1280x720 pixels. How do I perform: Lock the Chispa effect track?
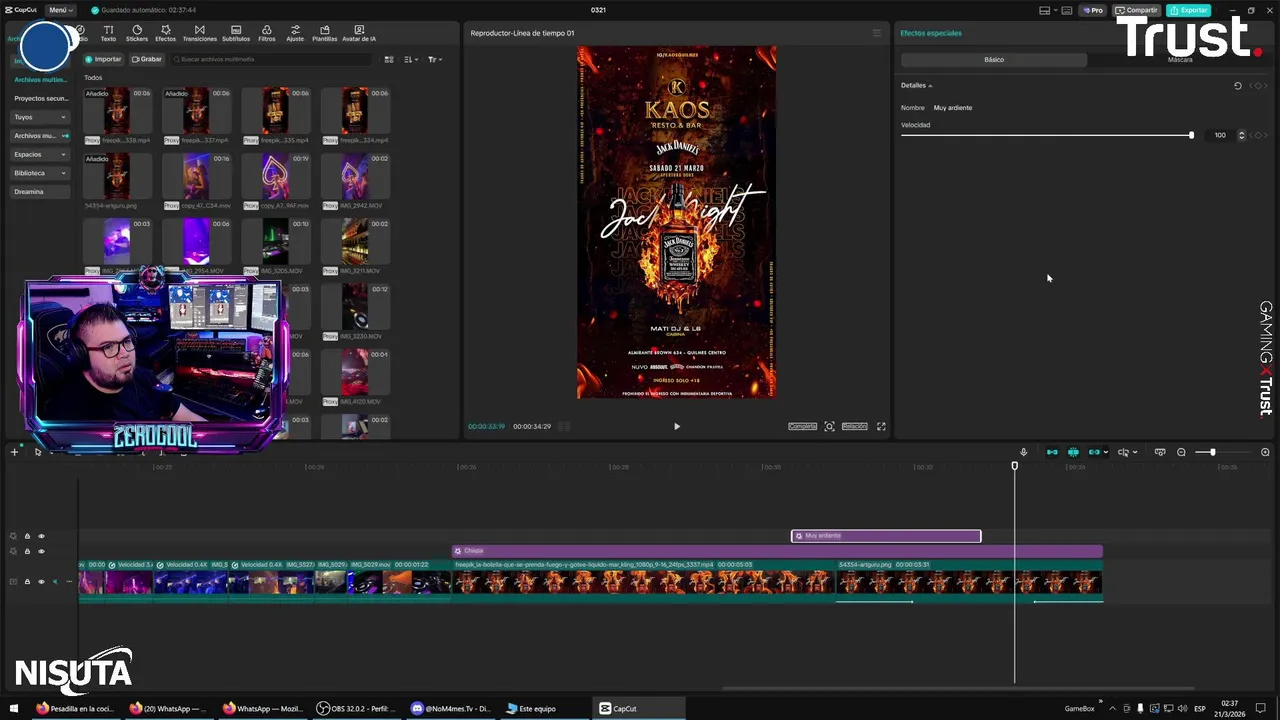tap(27, 551)
